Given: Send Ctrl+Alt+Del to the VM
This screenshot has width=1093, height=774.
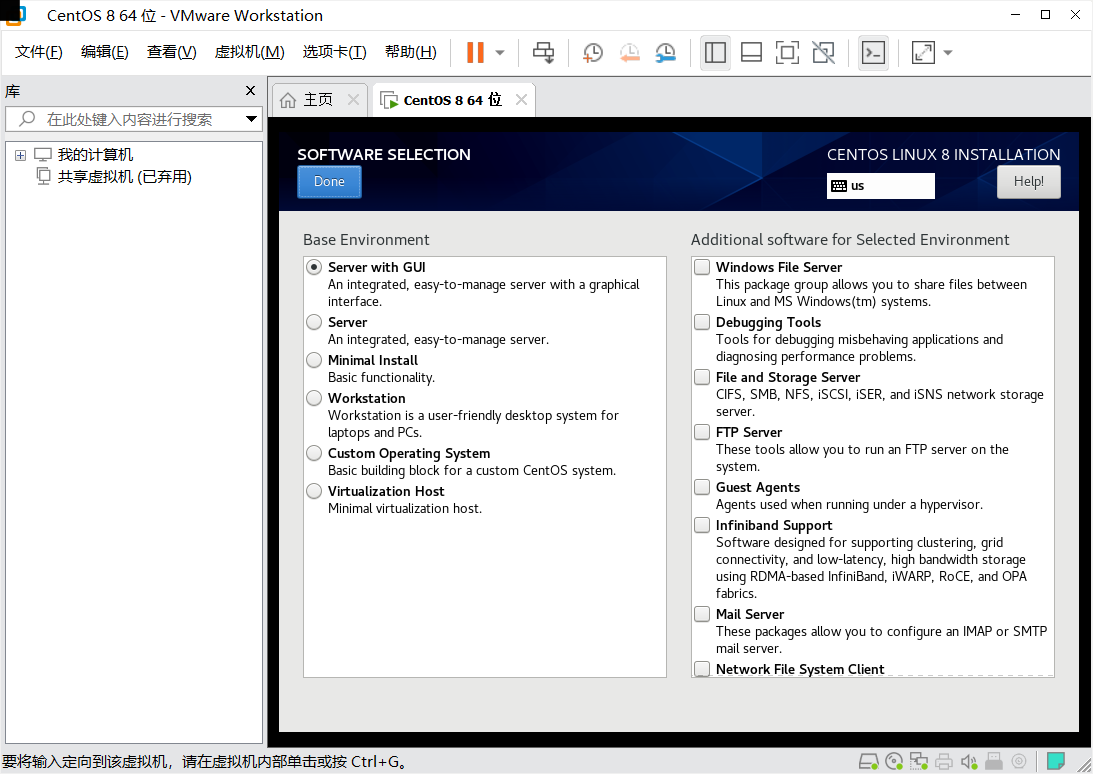Looking at the screenshot, I should tap(543, 52).
